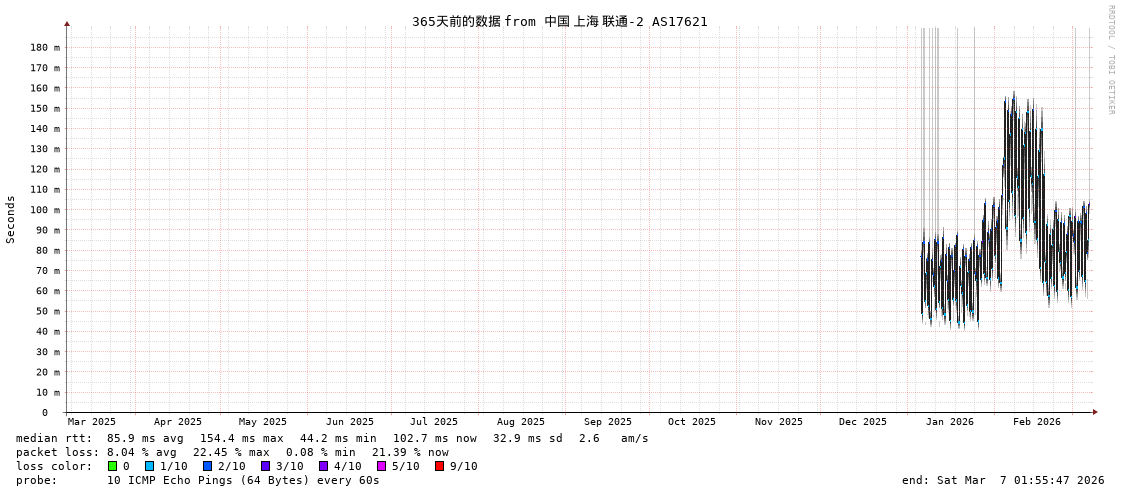Click the magenta 5/10 loss color swatch
The width and height of the screenshot is (1121, 494).
click(x=381, y=466)
